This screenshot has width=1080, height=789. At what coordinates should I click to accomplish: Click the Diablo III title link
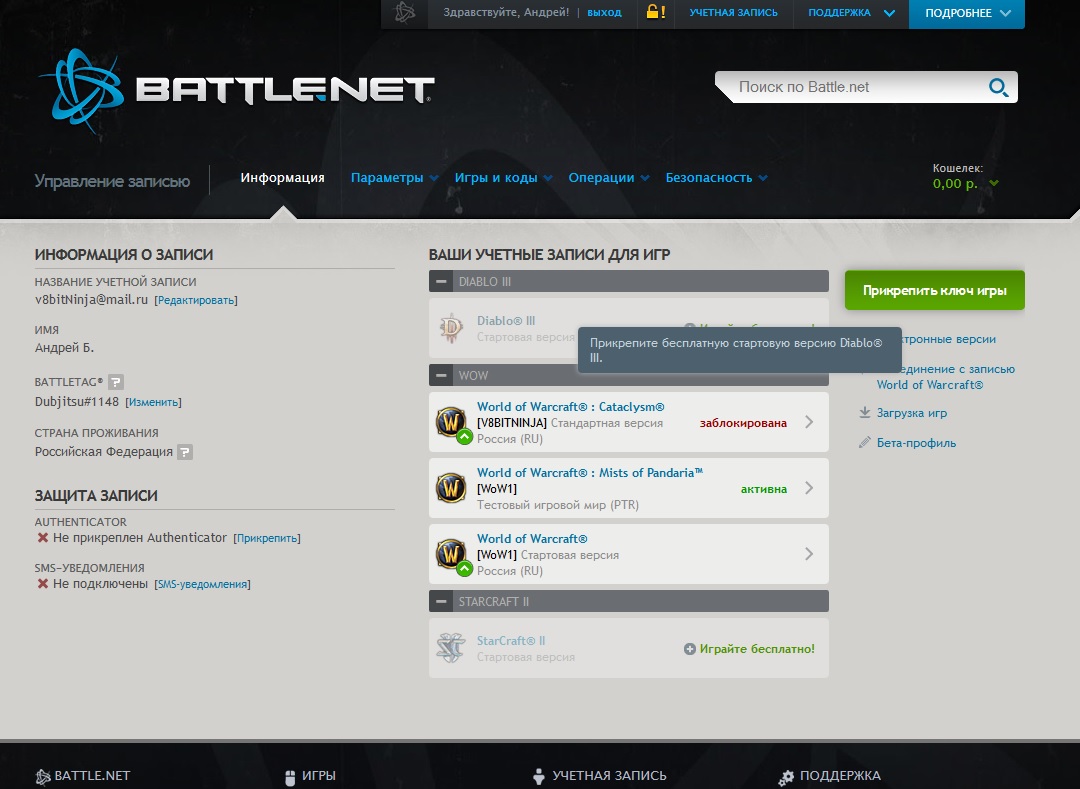[506, 321]
